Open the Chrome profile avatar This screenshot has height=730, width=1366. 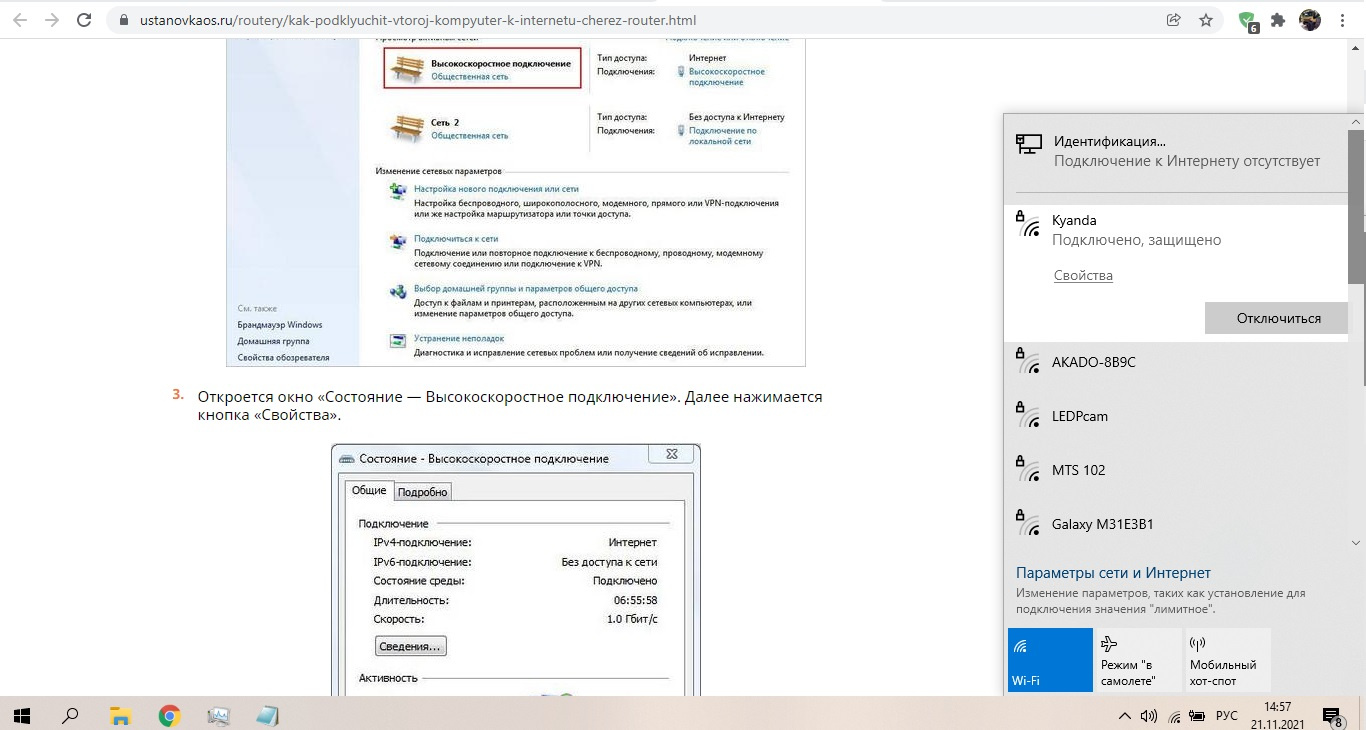coord(1309,20)
